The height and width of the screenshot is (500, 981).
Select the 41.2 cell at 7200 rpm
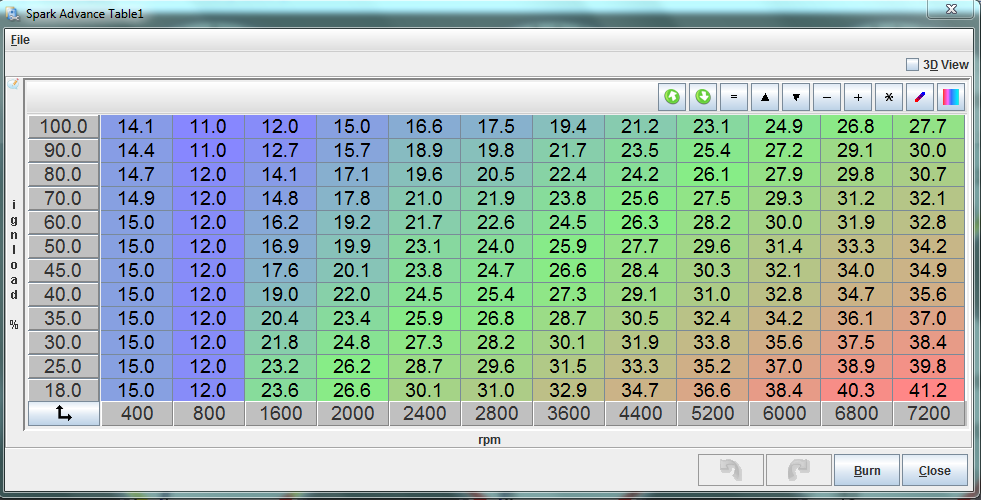coord(929,390)
